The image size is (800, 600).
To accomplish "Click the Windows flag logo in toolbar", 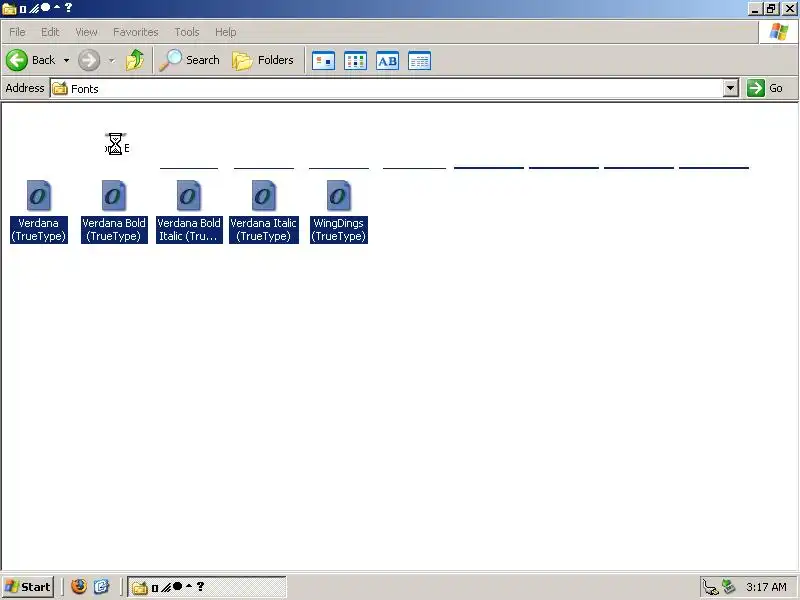I will pos(779,32).
